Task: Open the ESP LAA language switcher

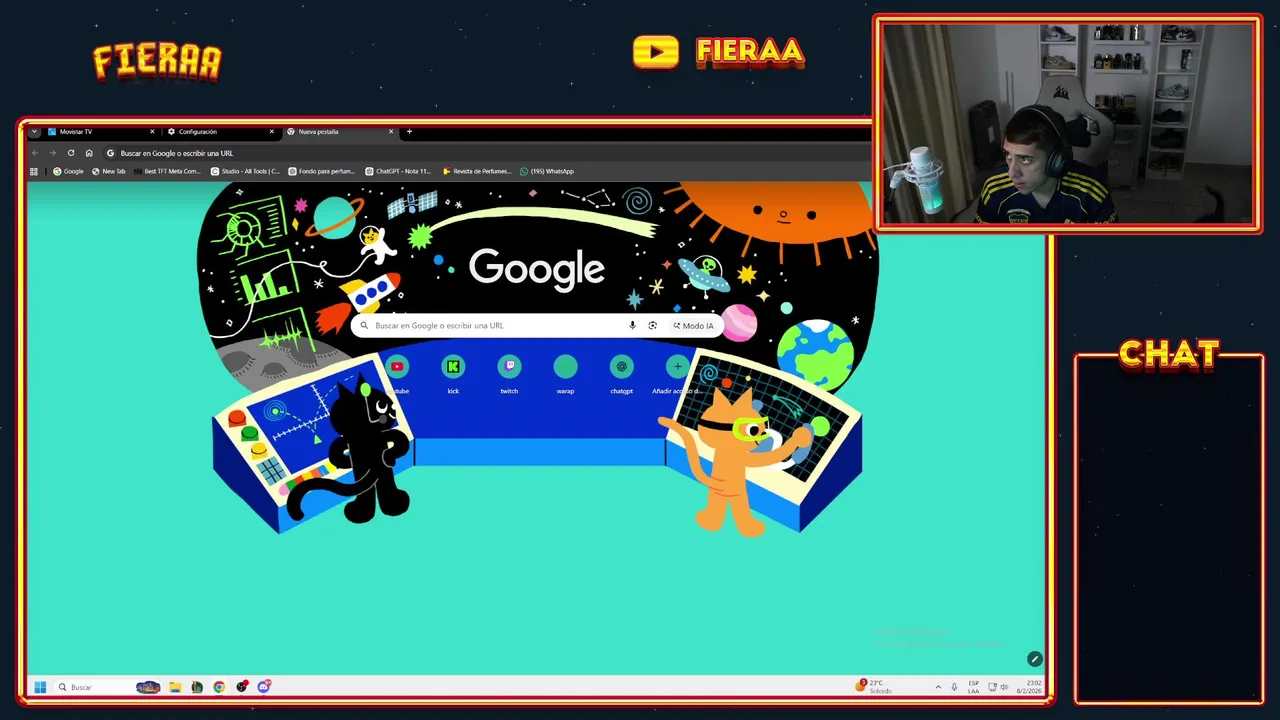Action: pyautogui.click(x=973, y=687)
